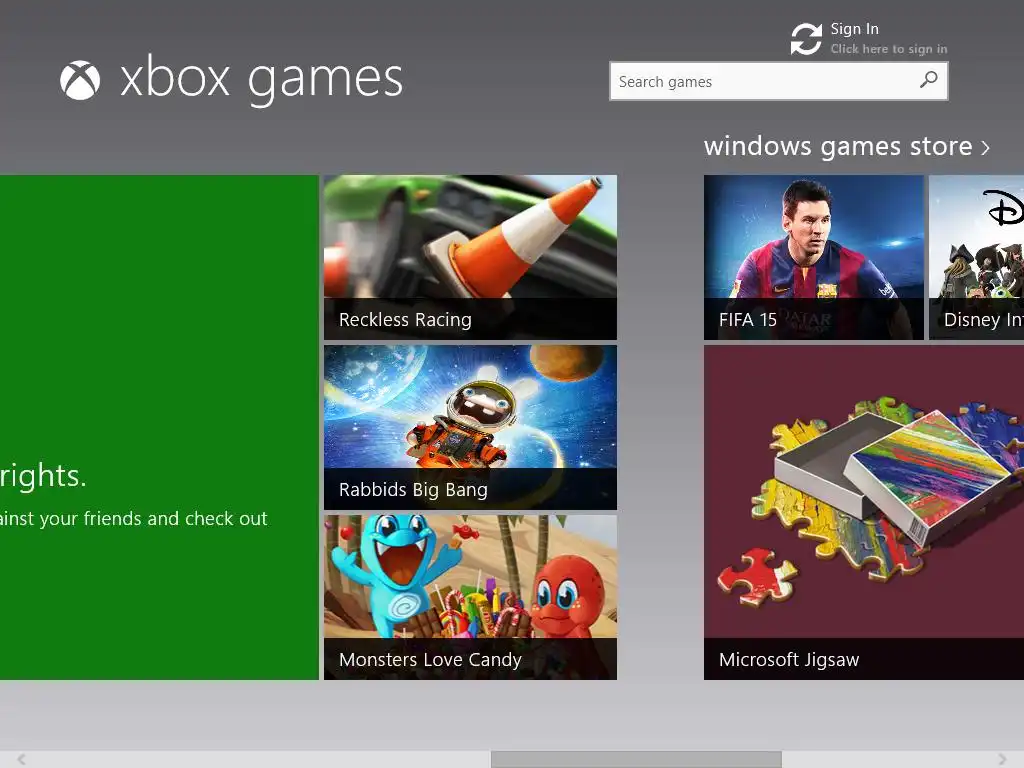This screenshot has height=768, width=1024.
Task: Click the Xbox logo icon
Action: click(x=80, y=80)
